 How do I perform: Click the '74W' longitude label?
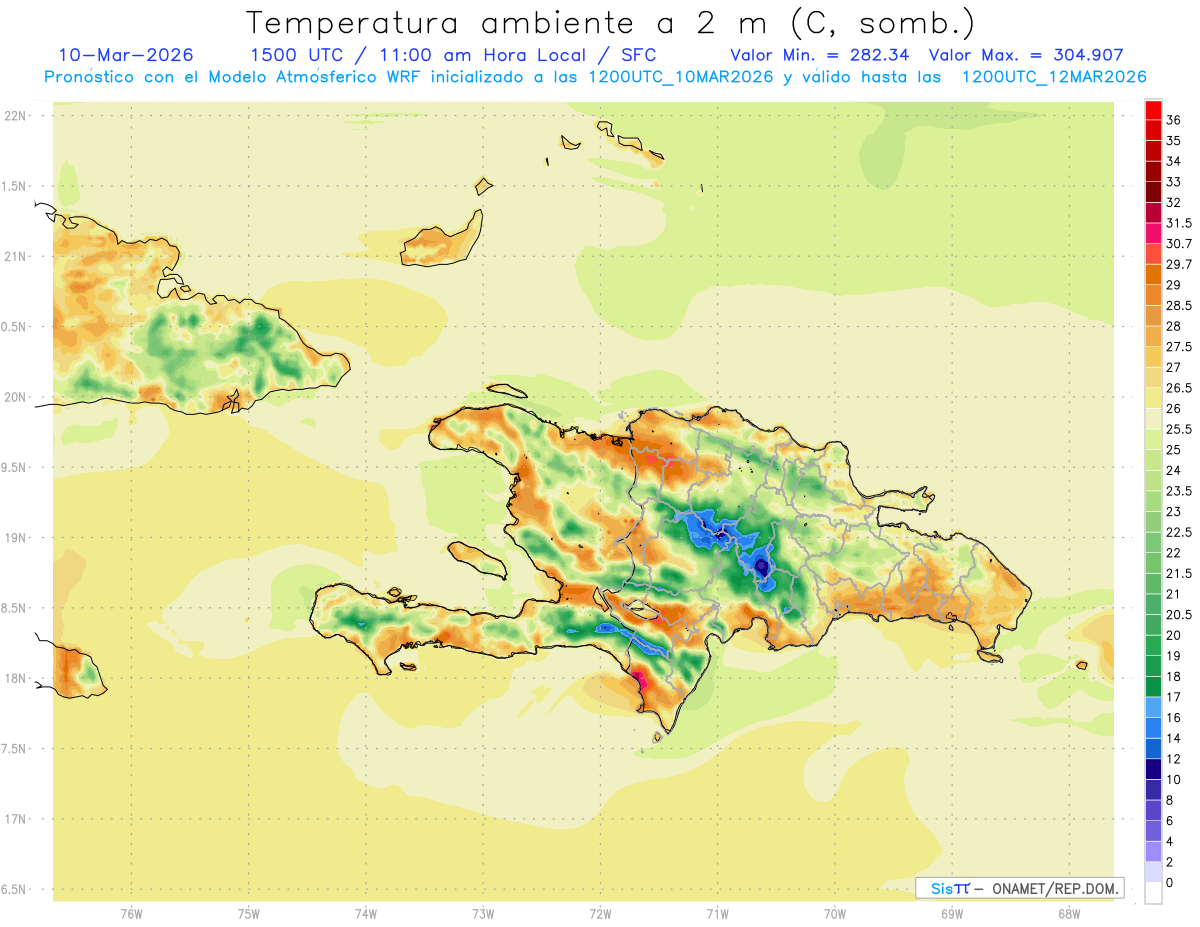point(366,913)
